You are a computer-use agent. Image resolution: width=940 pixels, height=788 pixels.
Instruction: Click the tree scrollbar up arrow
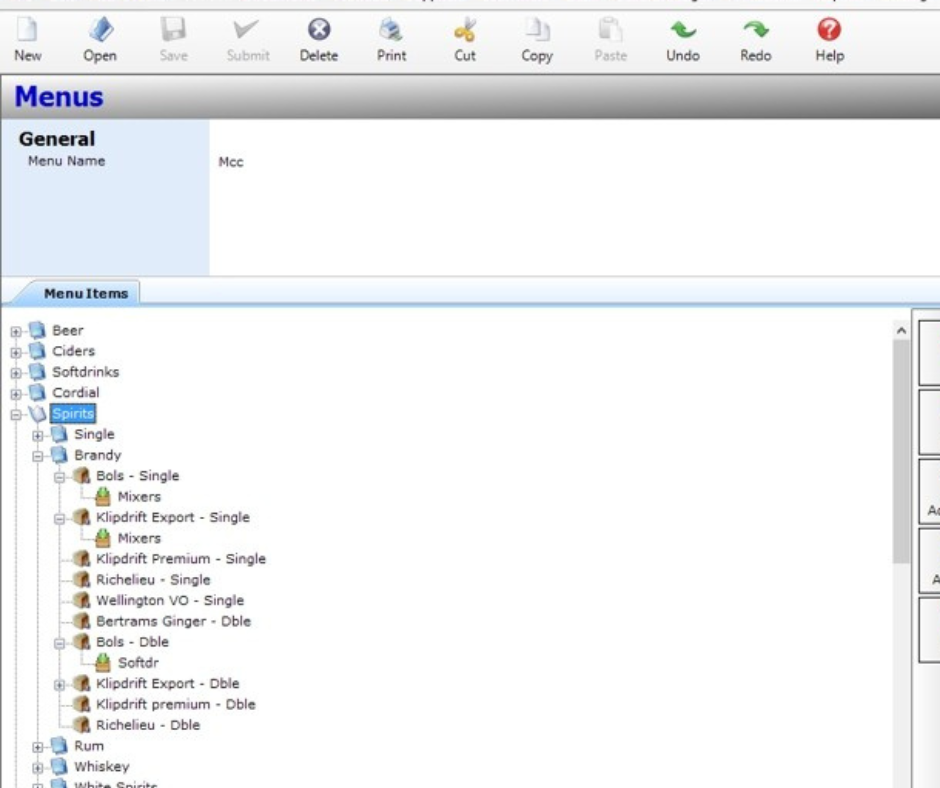(901, 331)
